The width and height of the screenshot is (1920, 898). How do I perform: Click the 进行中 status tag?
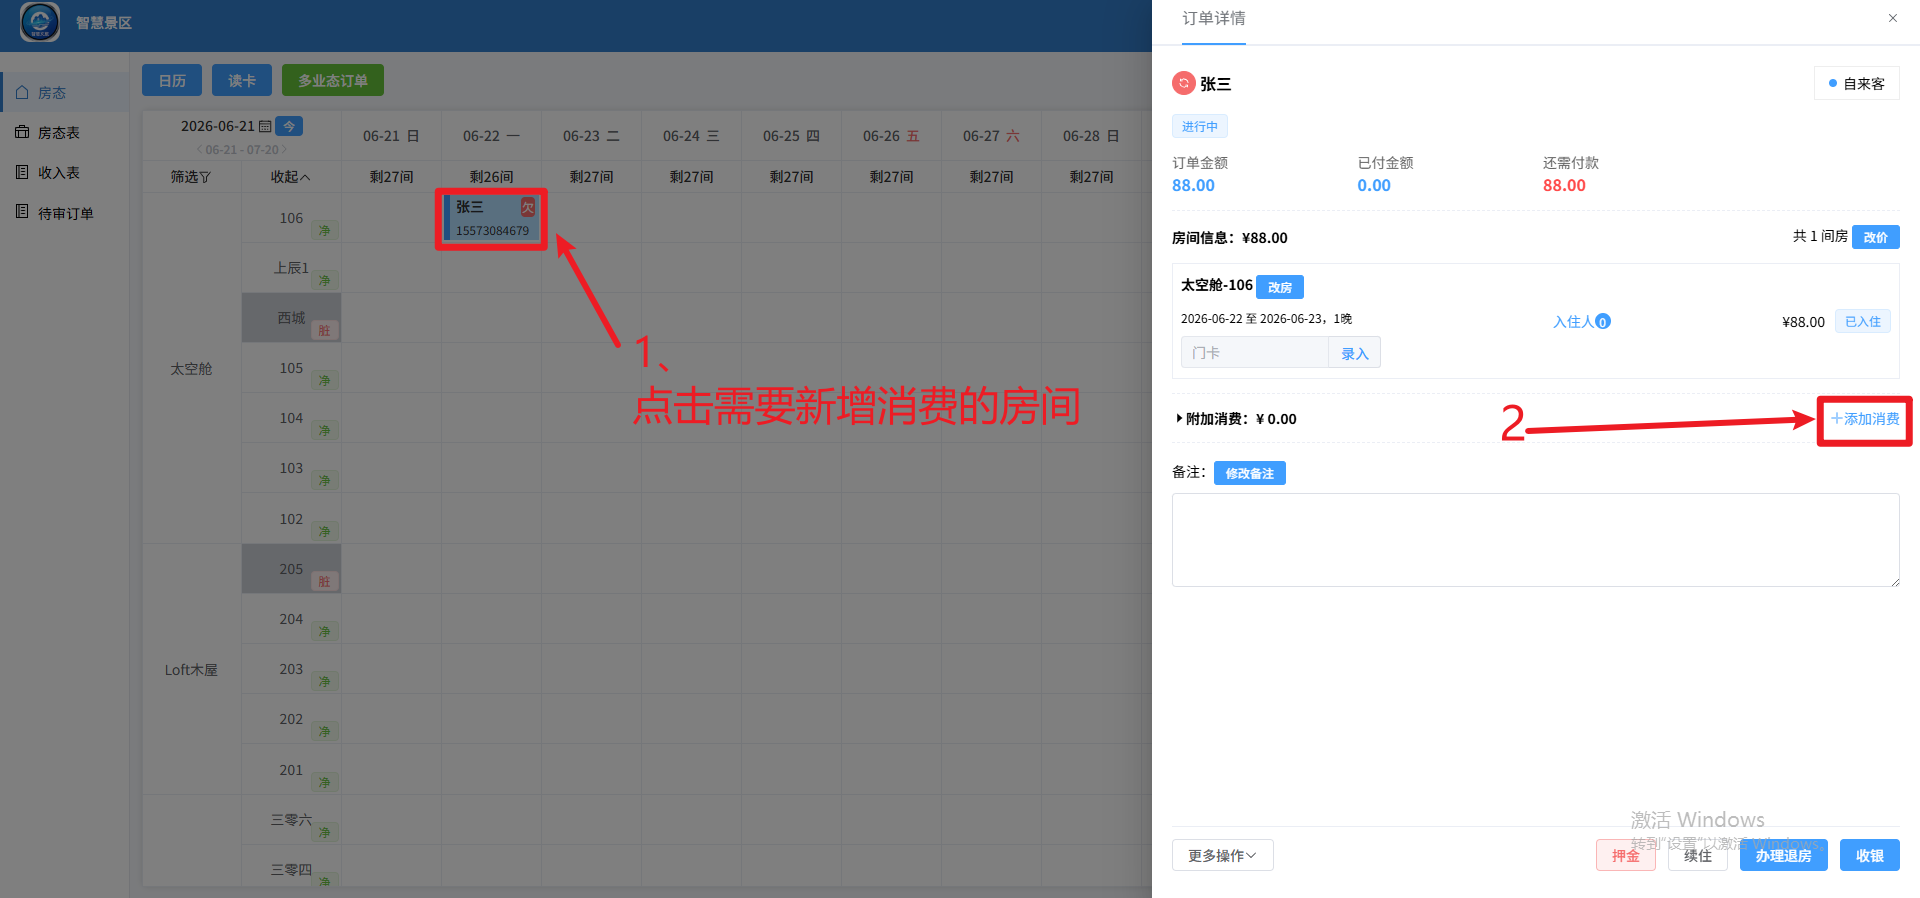pyautogui.click(x=1200, y=127)
